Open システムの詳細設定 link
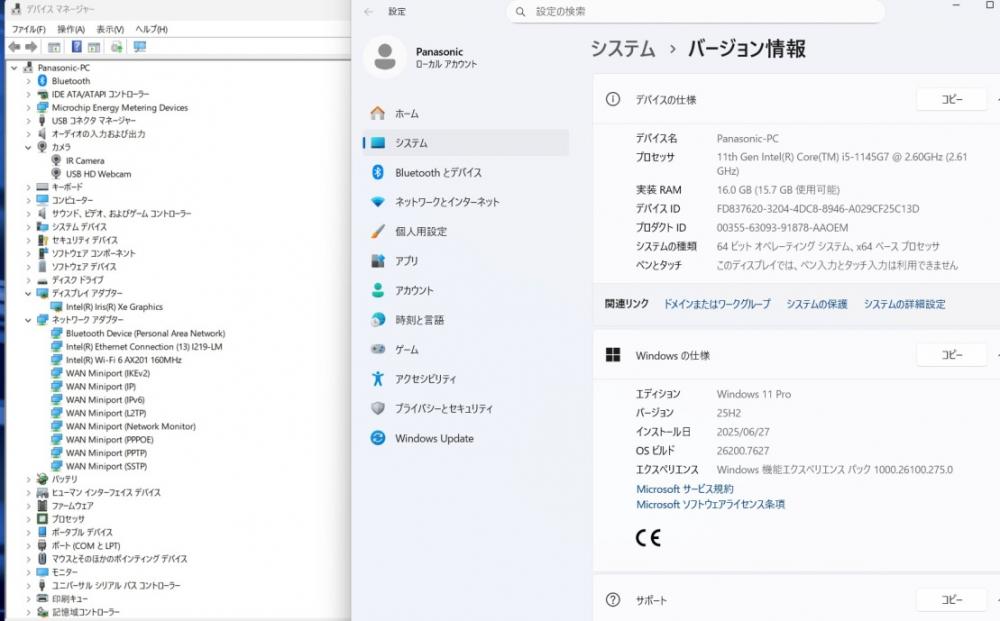Screen dimensions: 1000x621 point(904,304)
